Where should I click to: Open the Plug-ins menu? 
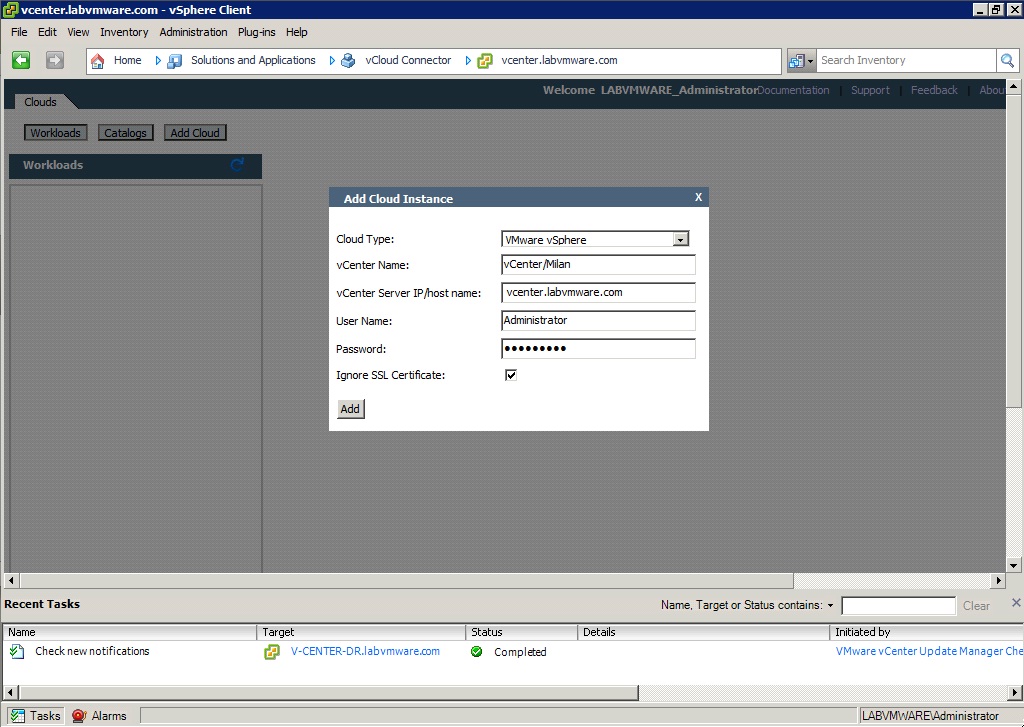point(257,32)
